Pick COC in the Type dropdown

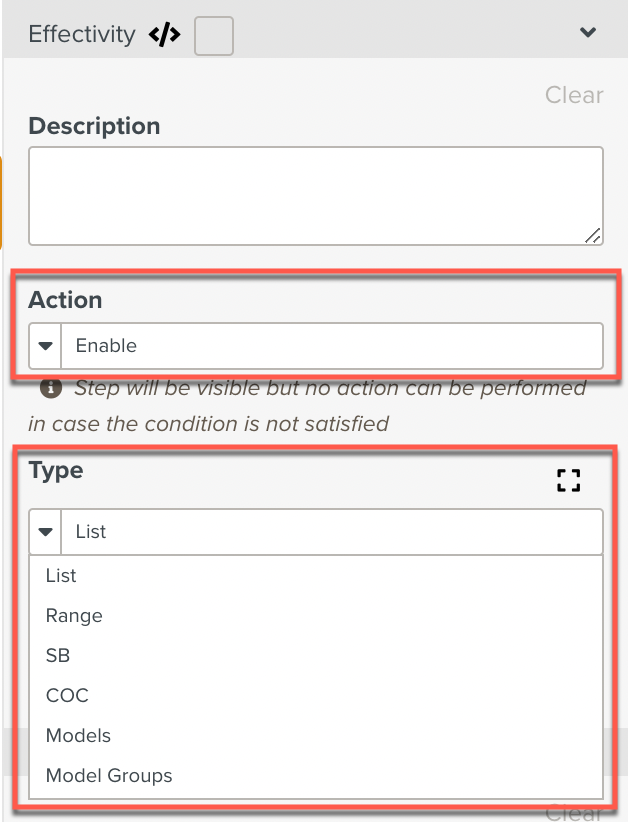point(67,696)
